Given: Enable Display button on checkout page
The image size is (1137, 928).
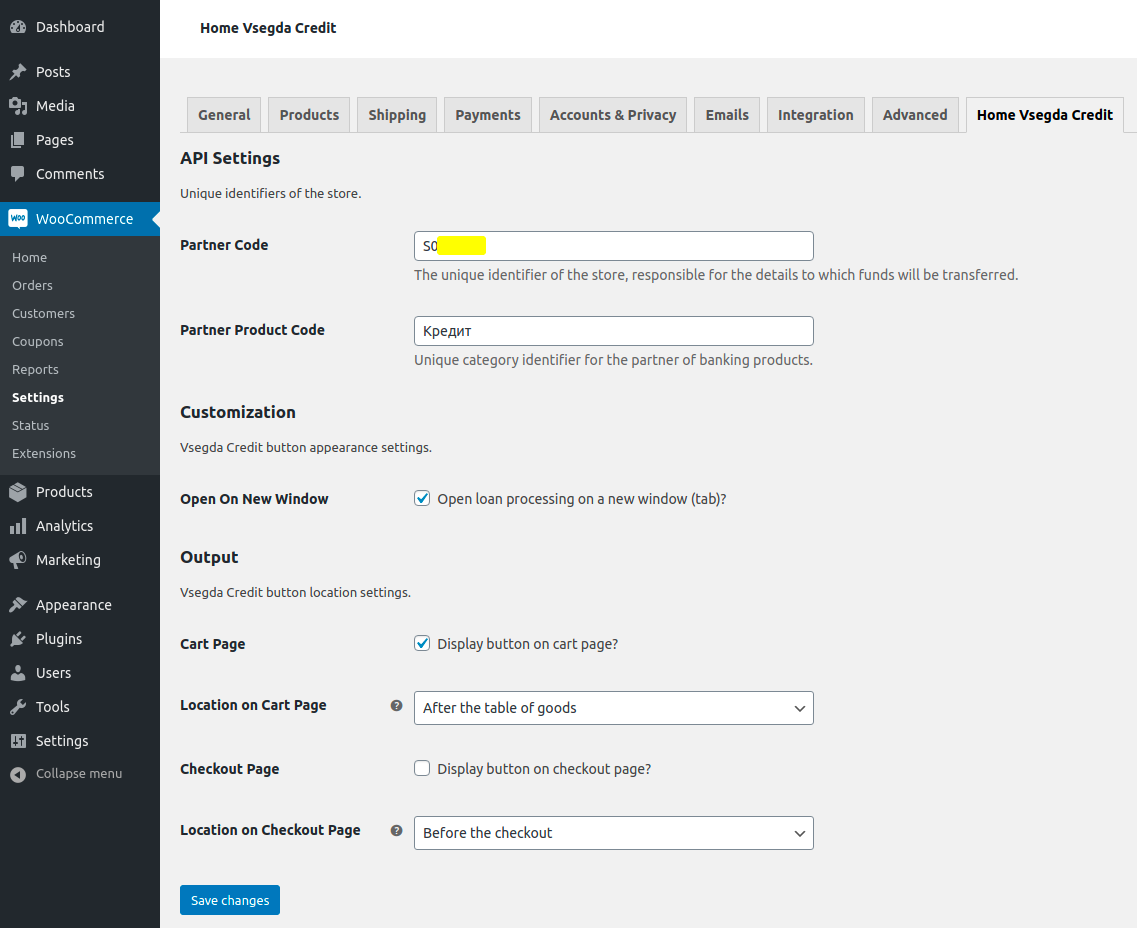Looking at the screenshot, I should tap(422, 768).
